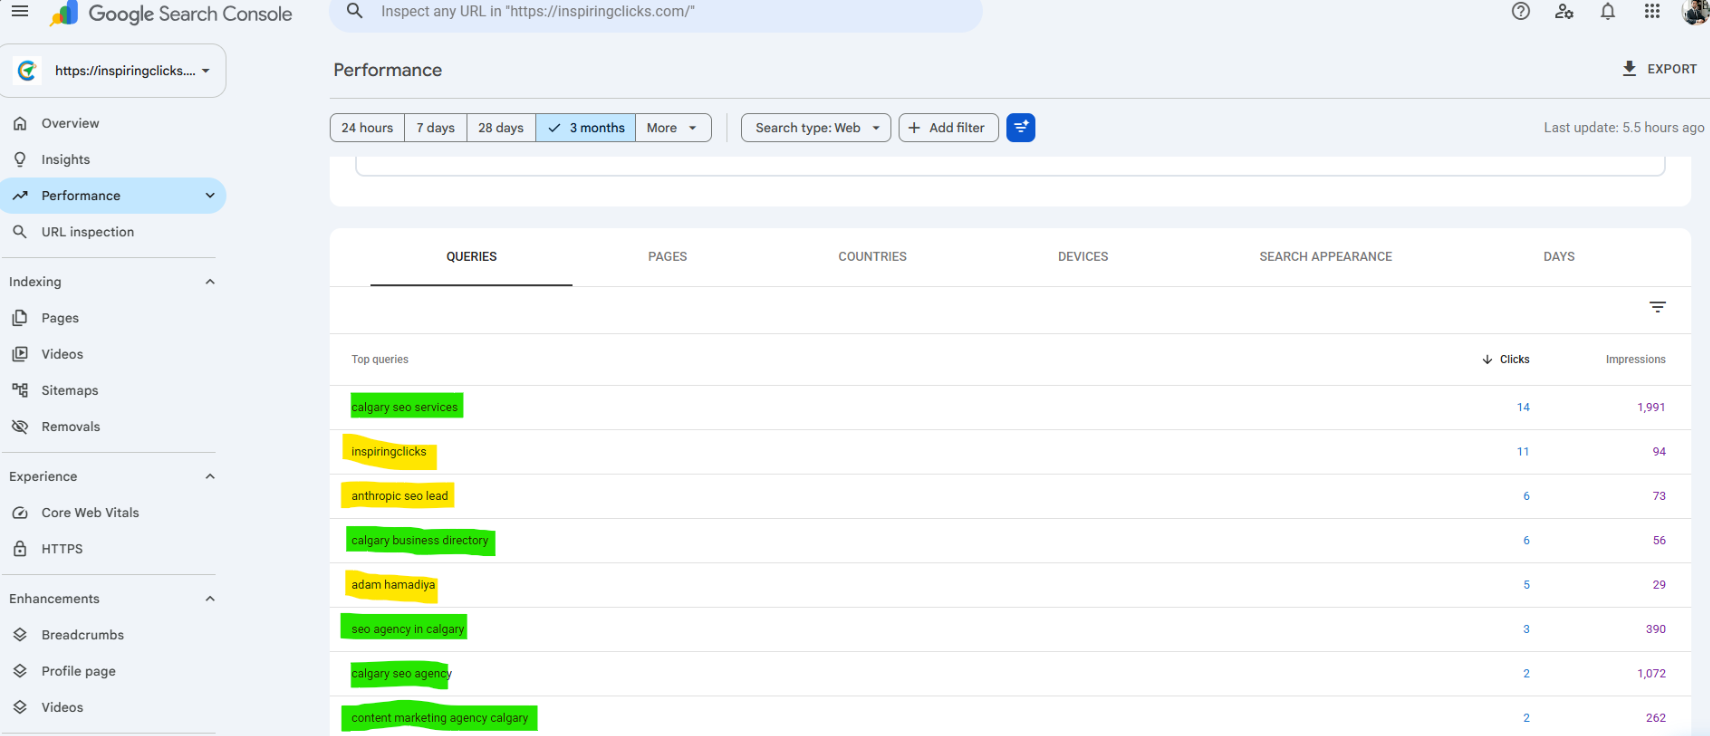Collapse the Indexing sidebar section

[210, 282]
